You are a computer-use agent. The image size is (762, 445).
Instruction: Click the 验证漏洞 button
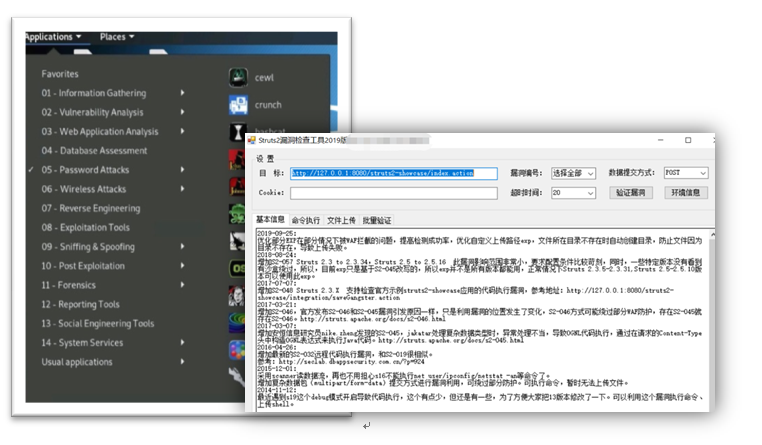630,193
